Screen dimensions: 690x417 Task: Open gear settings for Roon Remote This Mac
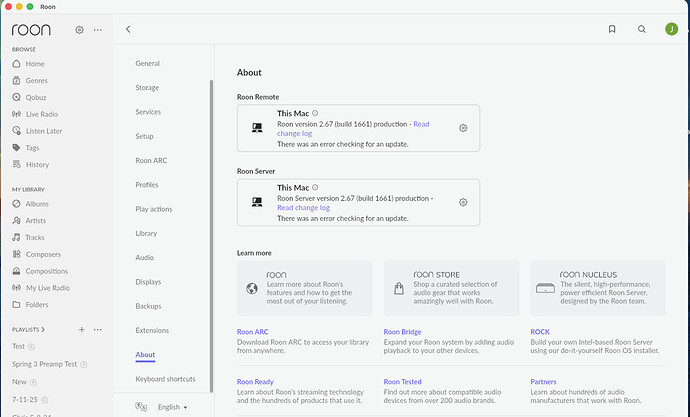pos(463,128)
